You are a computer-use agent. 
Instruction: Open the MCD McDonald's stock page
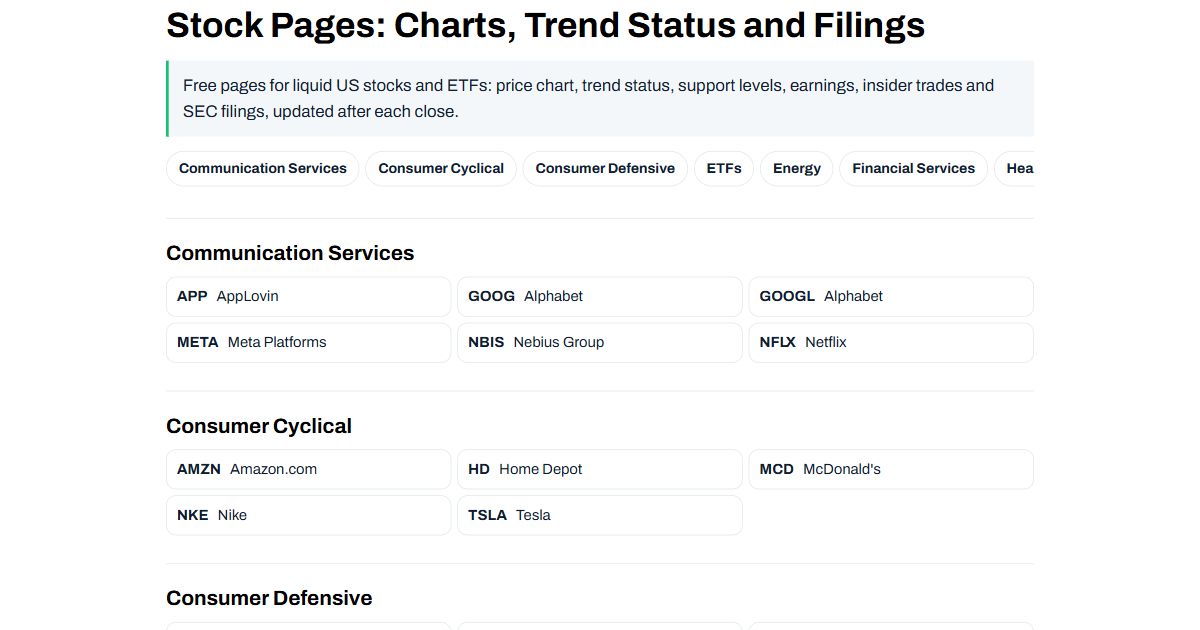pos(891,469)
